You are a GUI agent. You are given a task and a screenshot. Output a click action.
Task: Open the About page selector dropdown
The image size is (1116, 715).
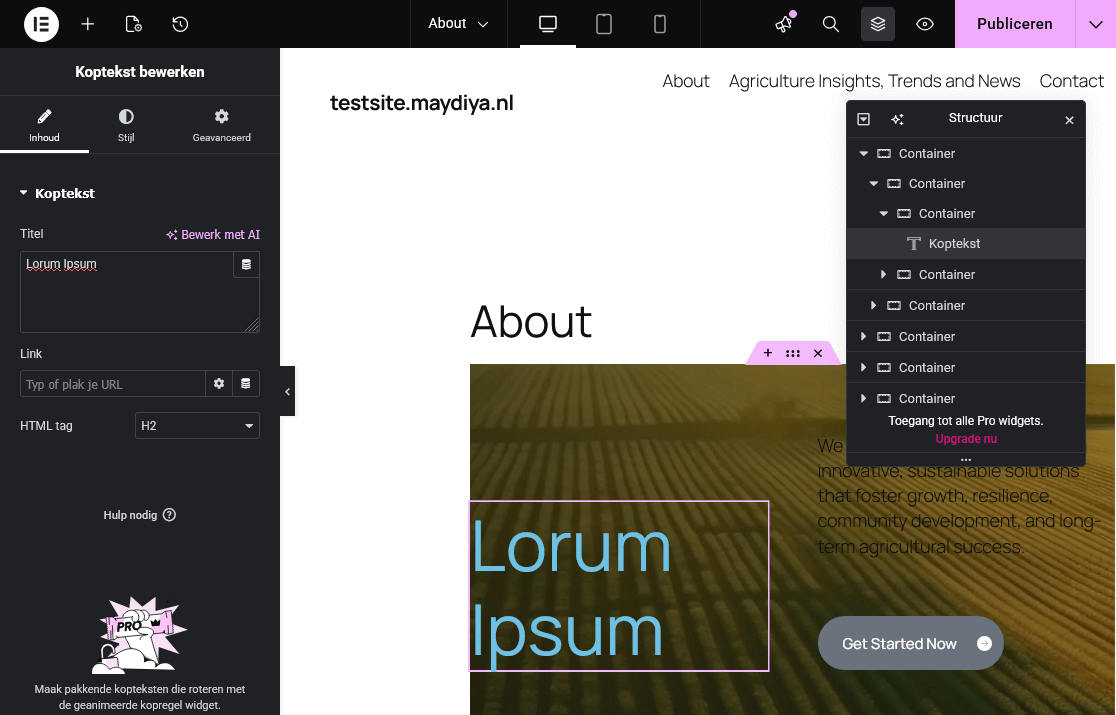click(x=458, y=24)
